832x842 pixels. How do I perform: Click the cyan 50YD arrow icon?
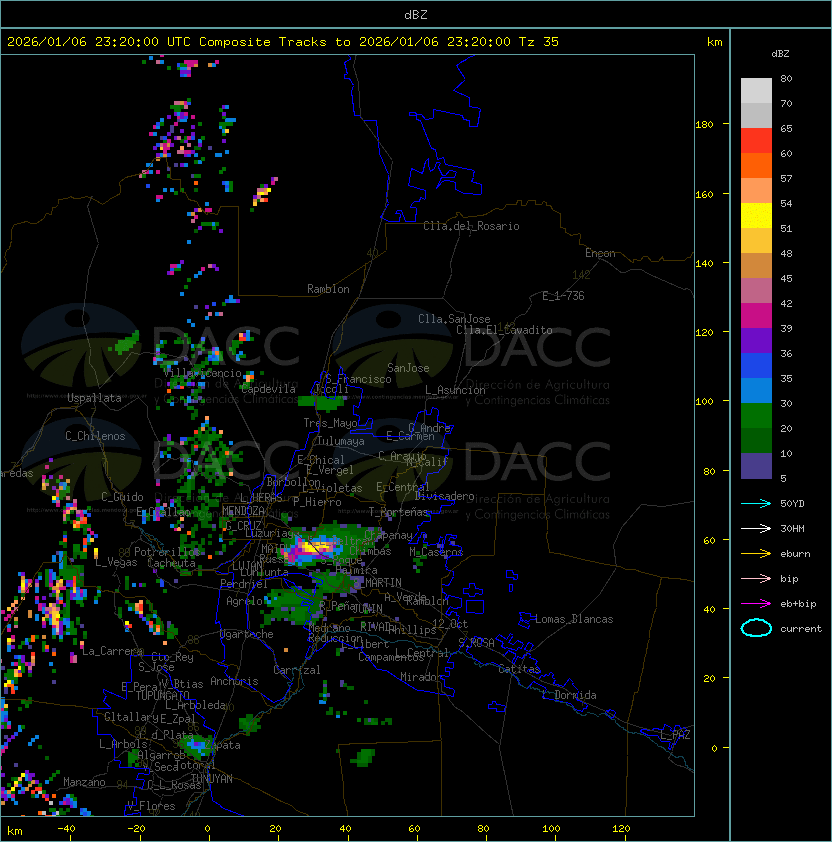click(x=756, y=503)
